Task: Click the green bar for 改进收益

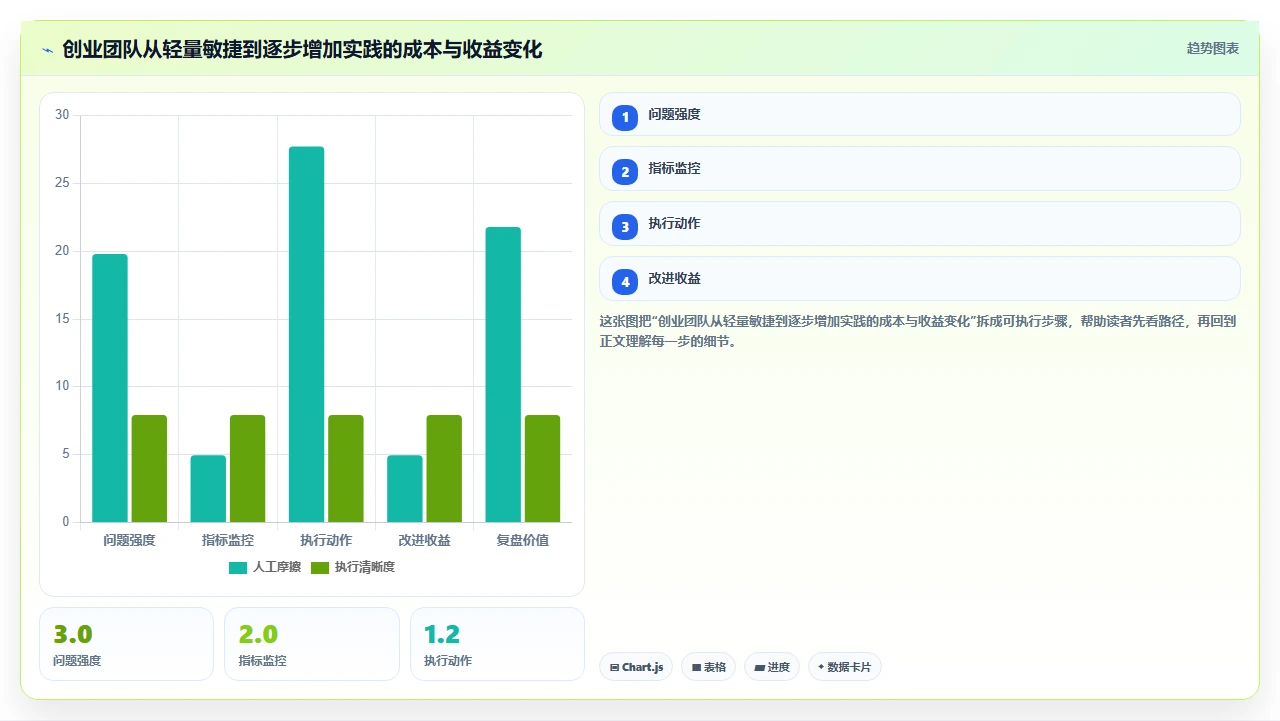Action: 444,468
